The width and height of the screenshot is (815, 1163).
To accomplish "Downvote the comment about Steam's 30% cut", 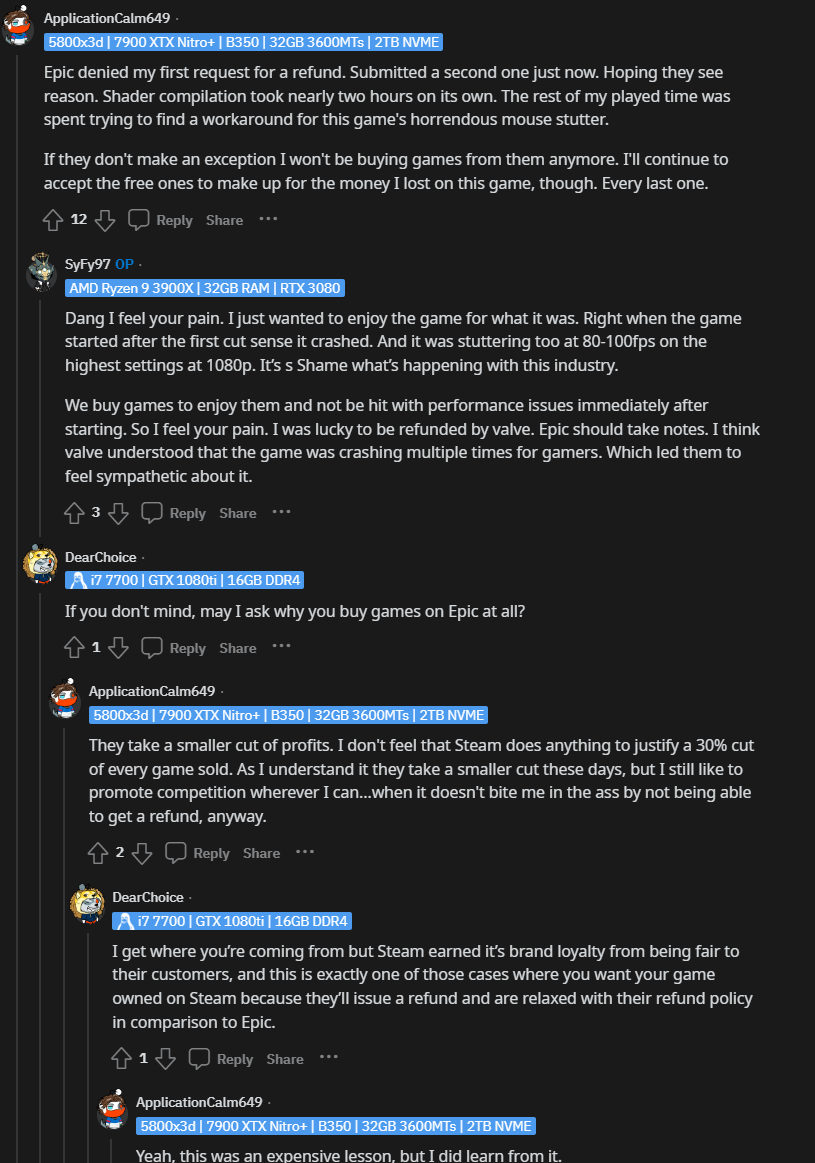I will point(142,853).
